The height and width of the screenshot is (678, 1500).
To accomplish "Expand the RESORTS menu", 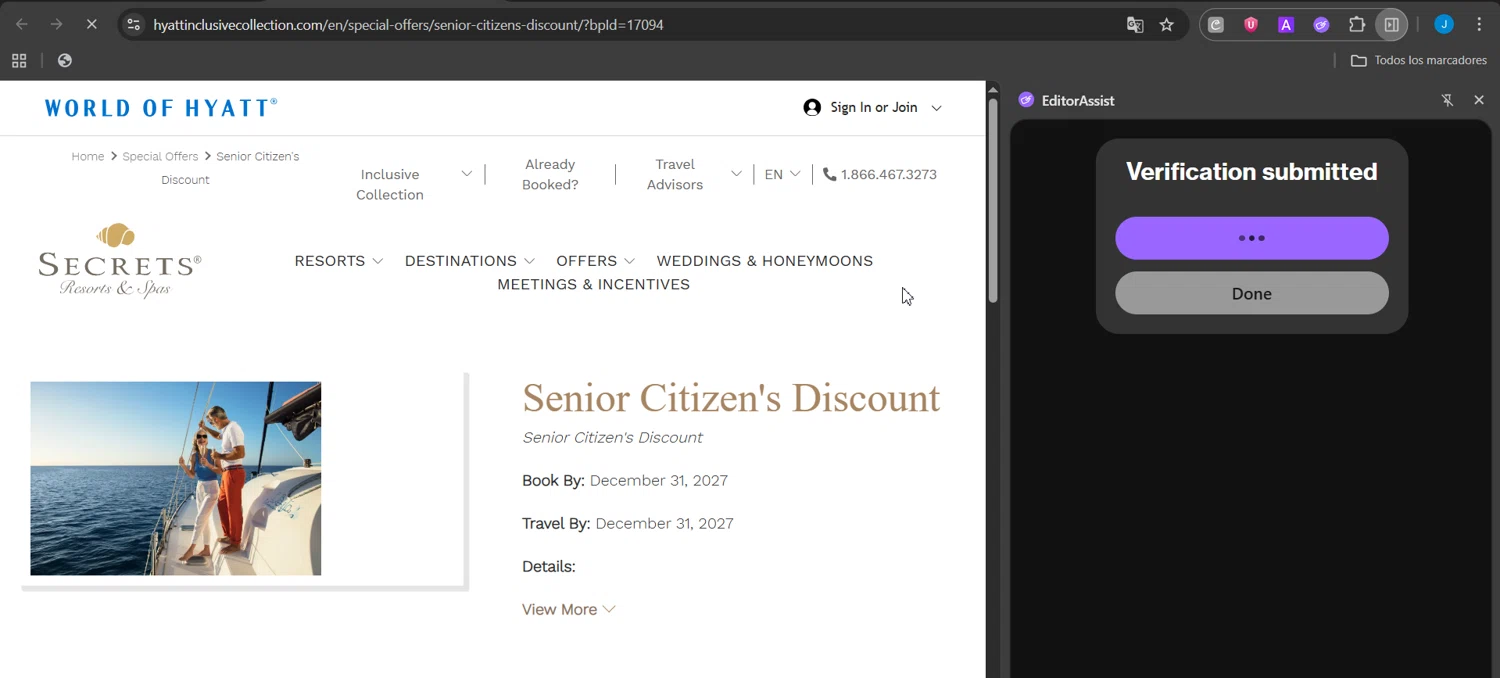I will (338, 261).
